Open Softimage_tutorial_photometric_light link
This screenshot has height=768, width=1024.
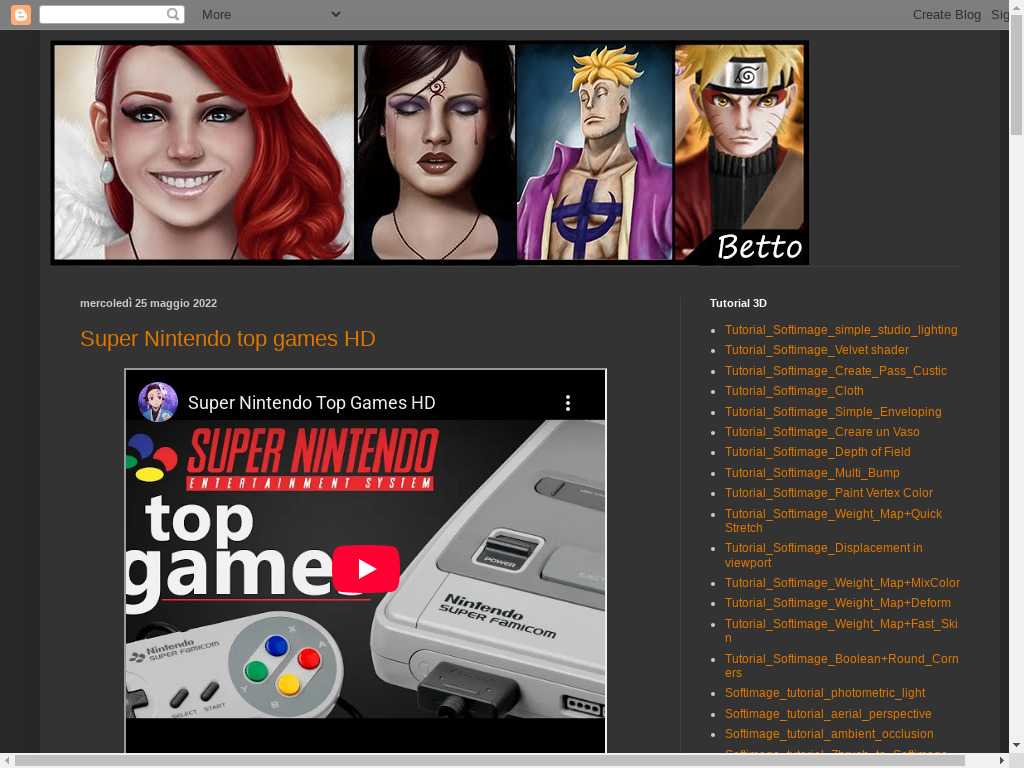point(824,693)
